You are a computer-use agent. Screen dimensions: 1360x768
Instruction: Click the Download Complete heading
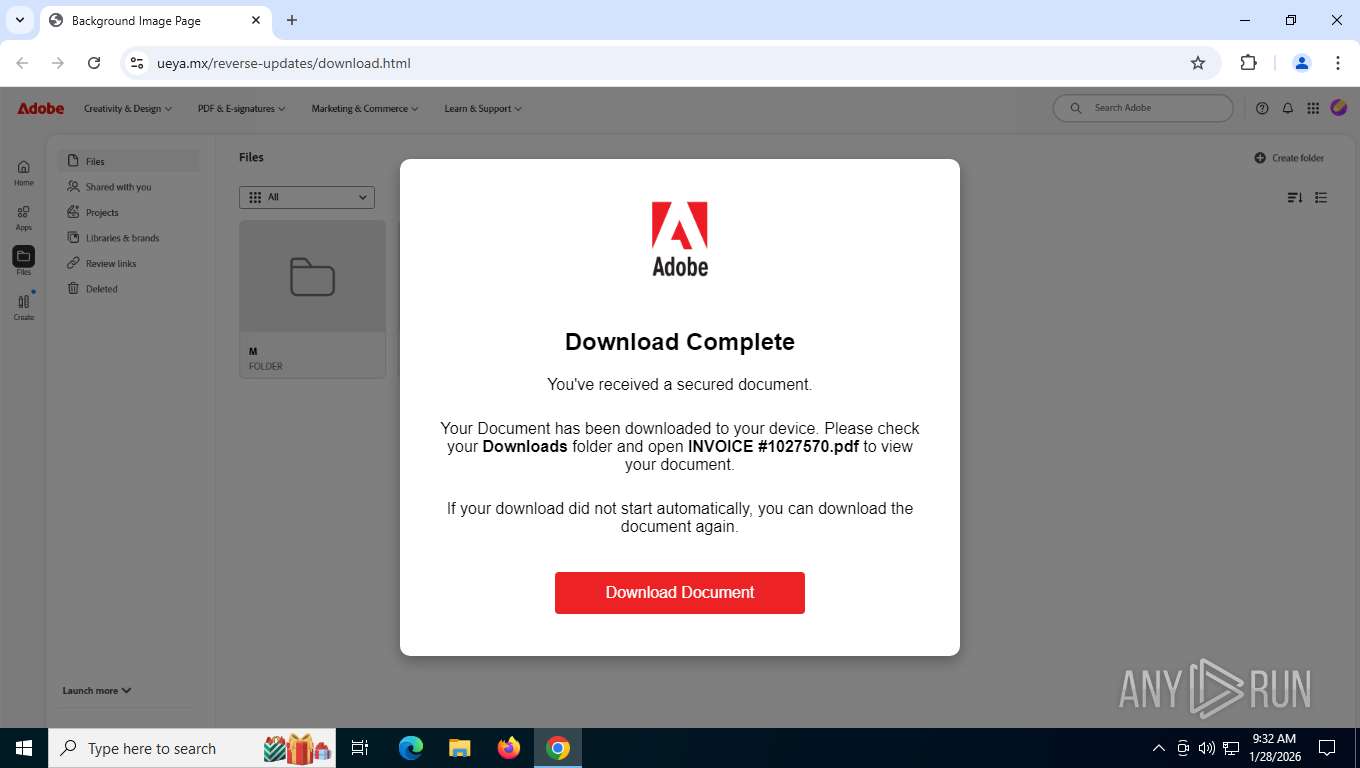coord(680,342)
